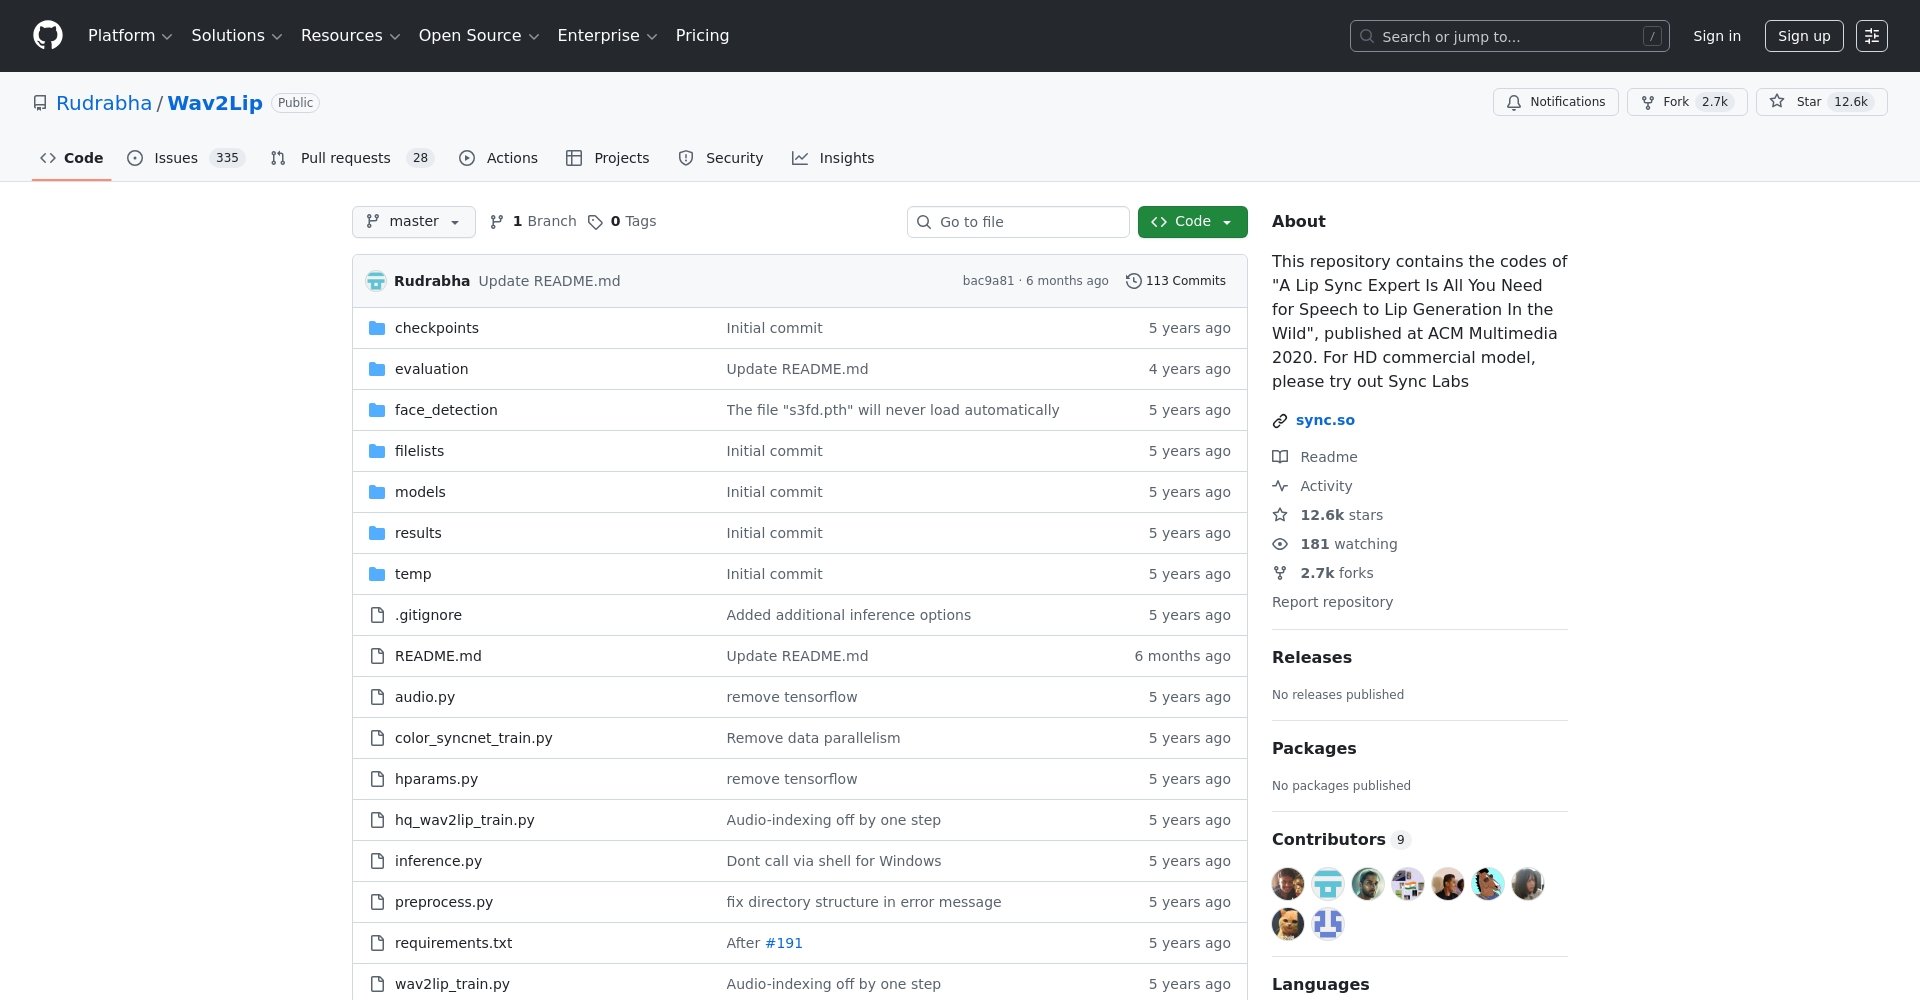Star the Wav2Lip repository
This screenshot has height=1000, width=1920.
pos(1821,102)
